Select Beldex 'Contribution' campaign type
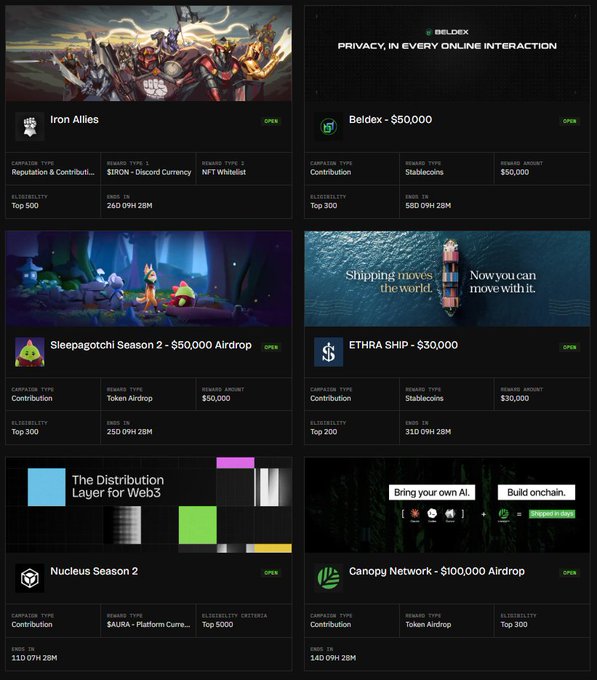This screenshot has height=680, width=597. click(x=330, y=172)
